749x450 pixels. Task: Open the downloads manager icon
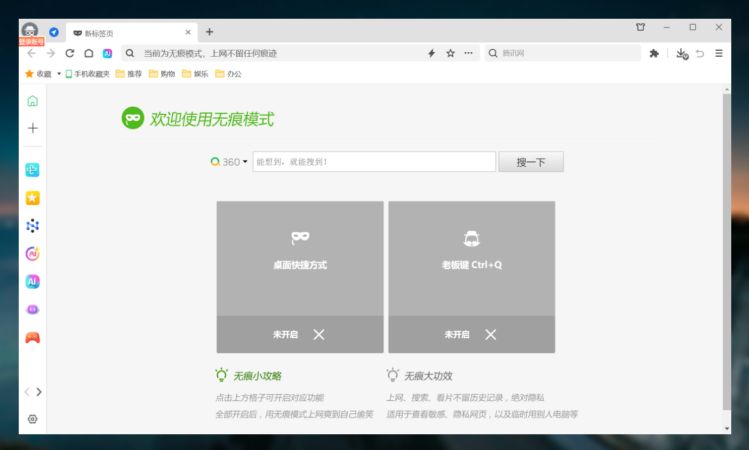click(x=681, y=53)
